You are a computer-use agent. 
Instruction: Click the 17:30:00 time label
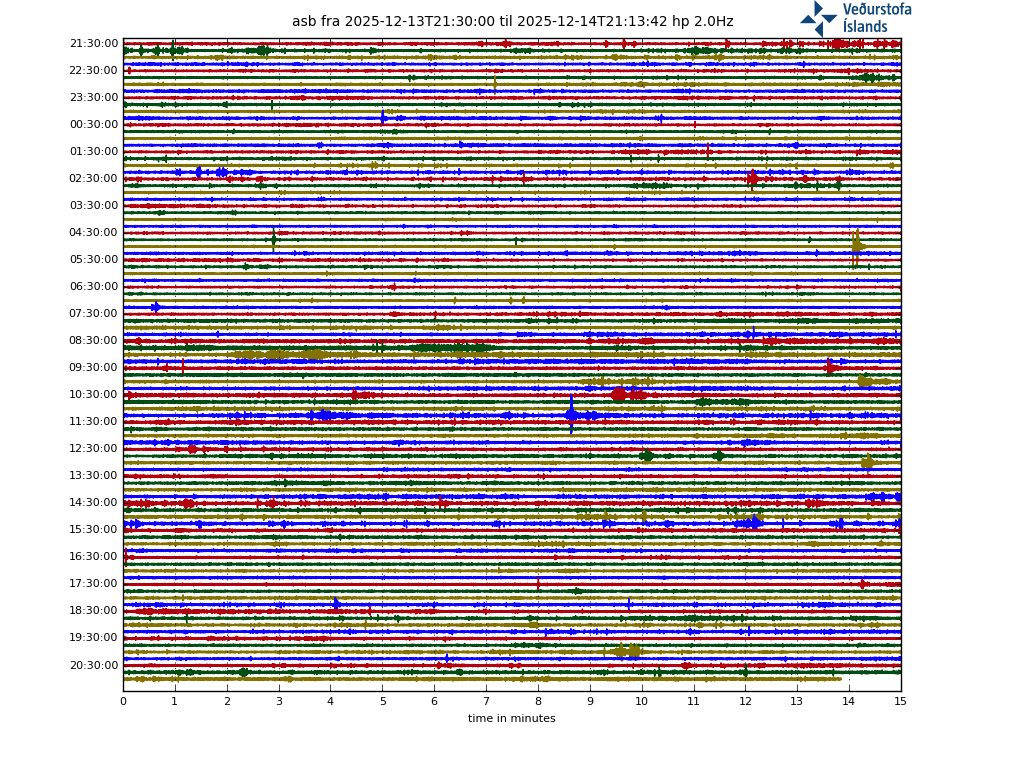94,584
